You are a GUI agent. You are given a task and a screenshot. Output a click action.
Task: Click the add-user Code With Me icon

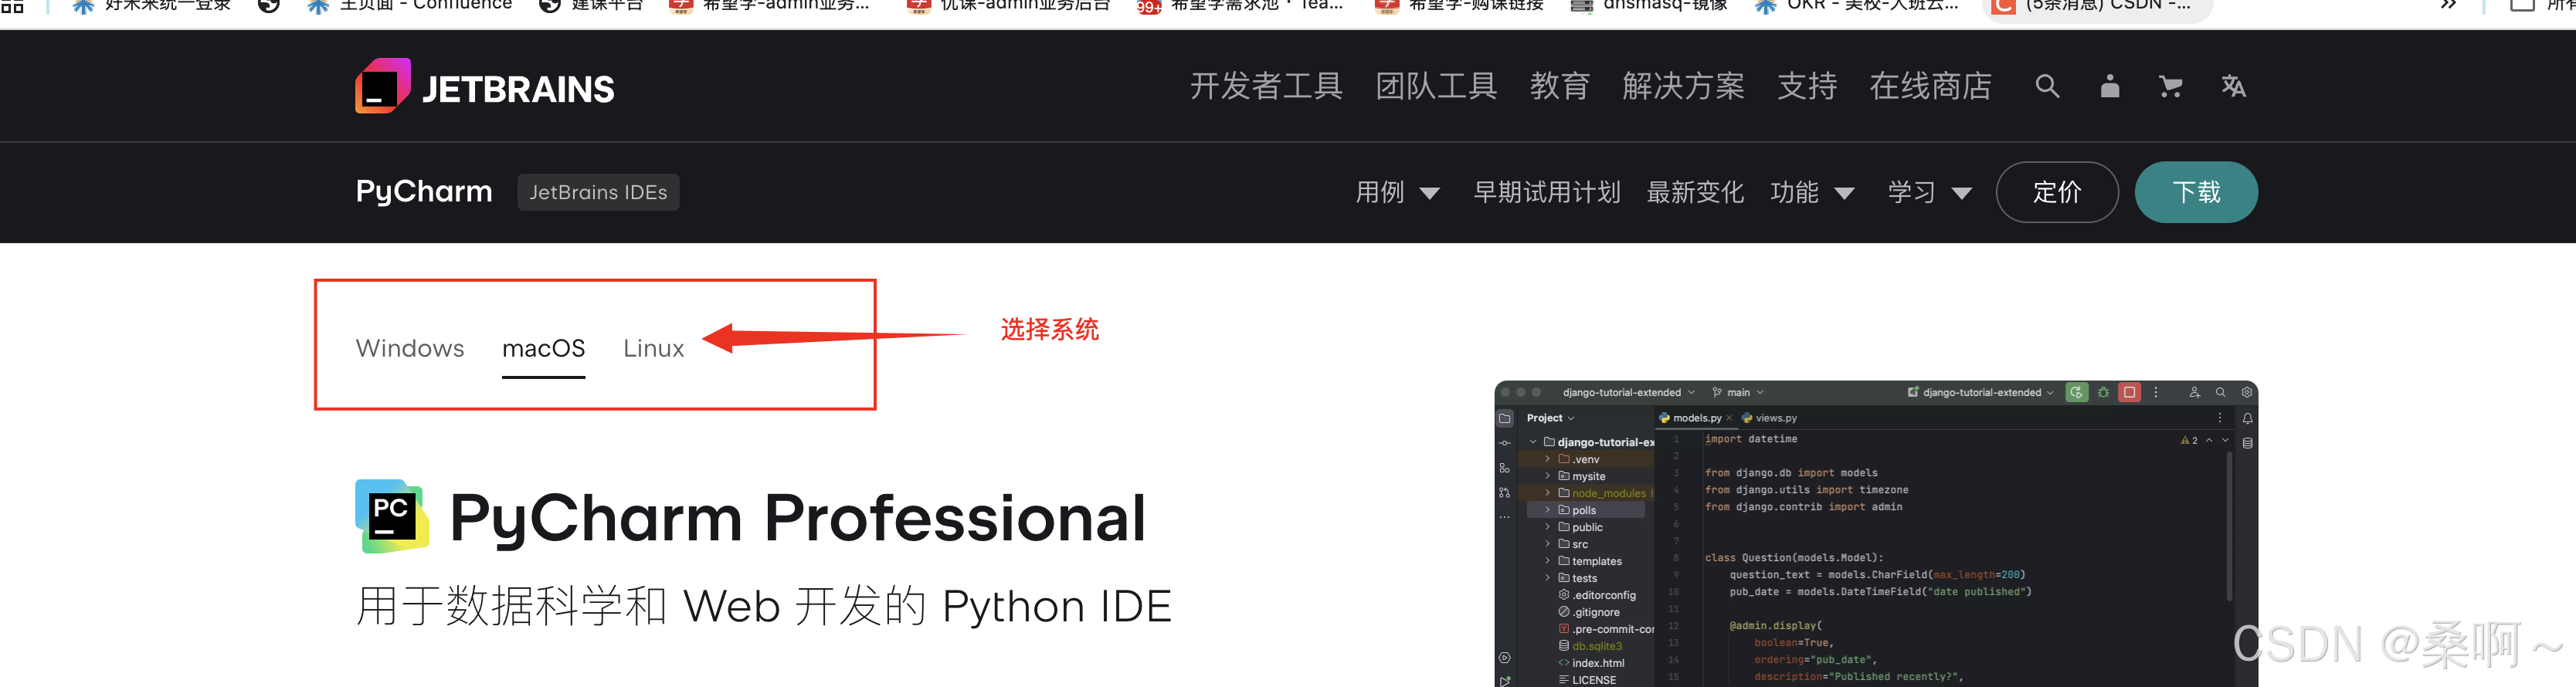coord(2194,392)
